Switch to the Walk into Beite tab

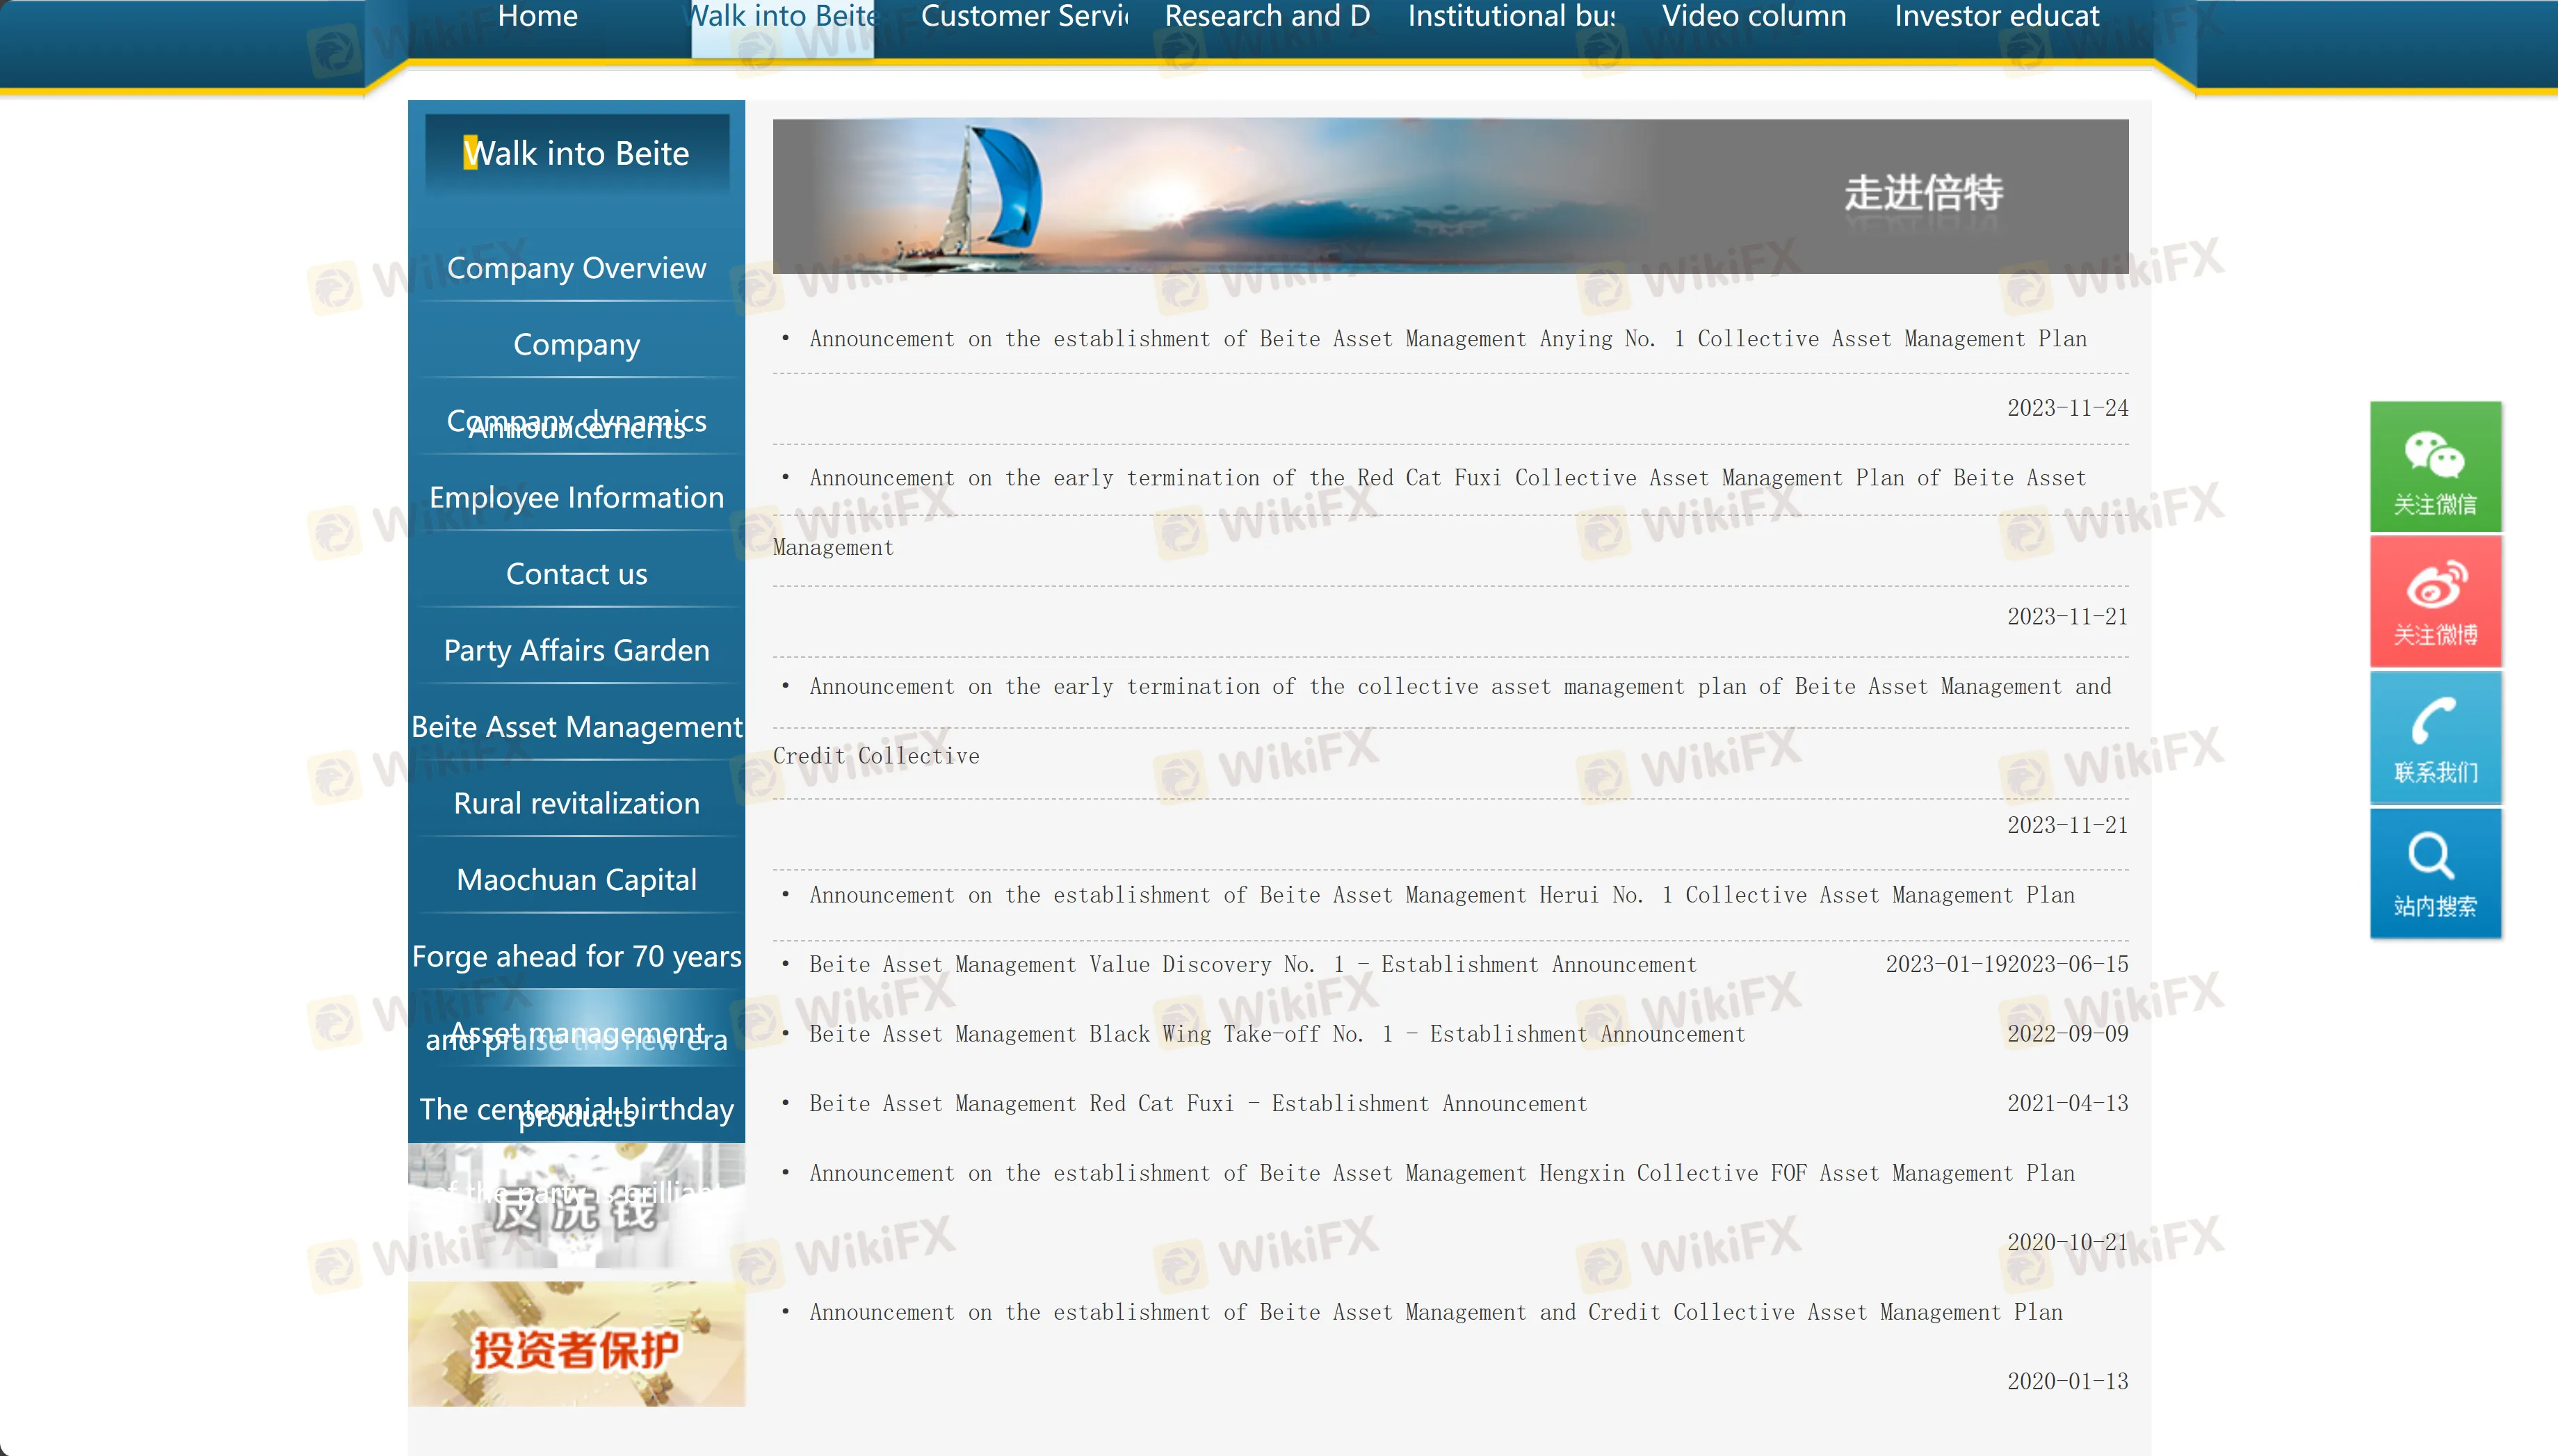pyautogui.click(x=782, y=16)
